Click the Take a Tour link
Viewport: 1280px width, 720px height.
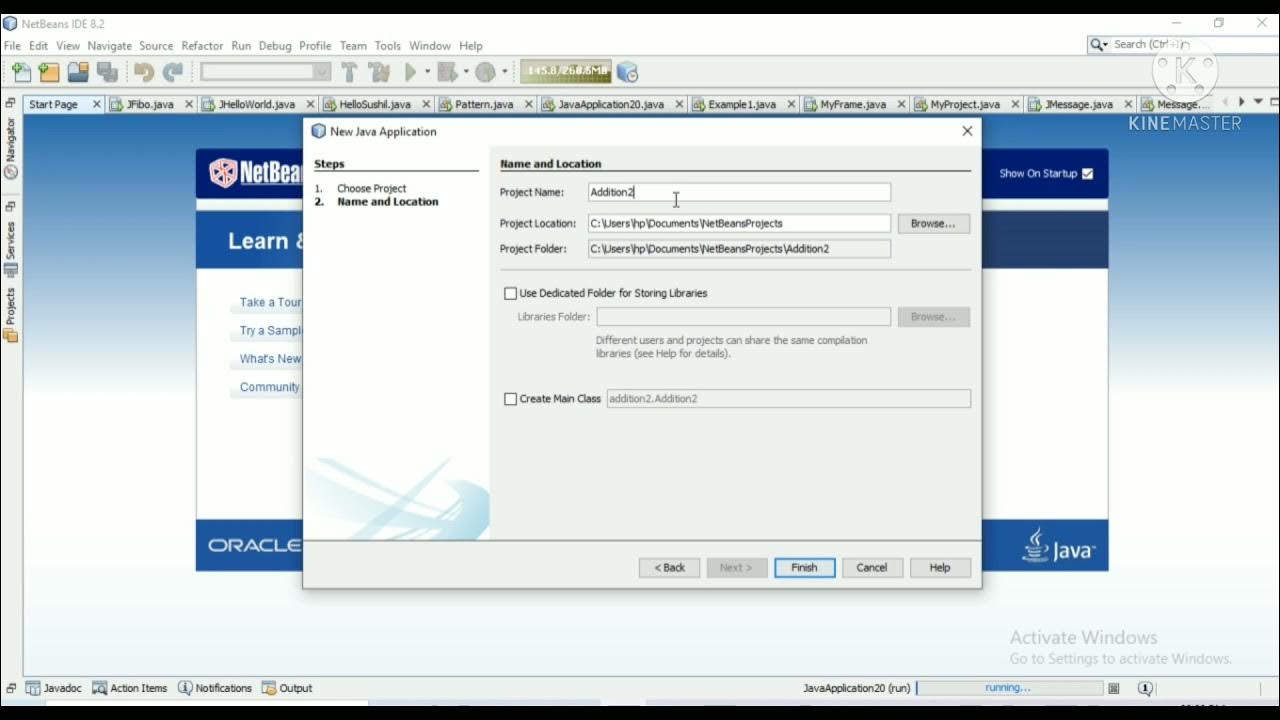[x=270, y=302]
